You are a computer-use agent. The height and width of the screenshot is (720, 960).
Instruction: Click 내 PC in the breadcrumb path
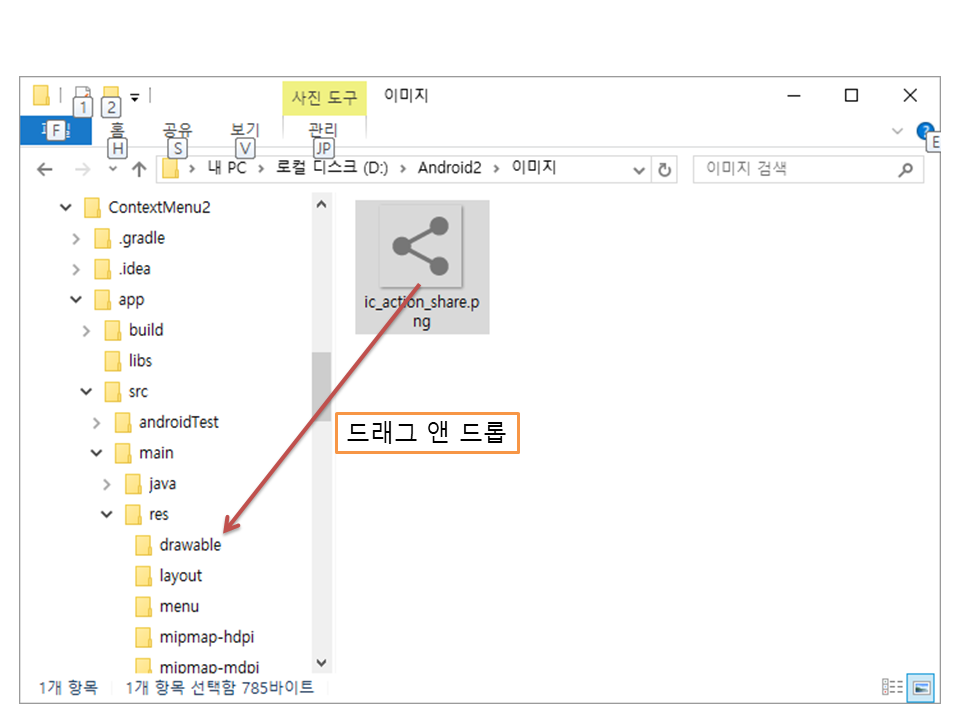tap(227, 168)
